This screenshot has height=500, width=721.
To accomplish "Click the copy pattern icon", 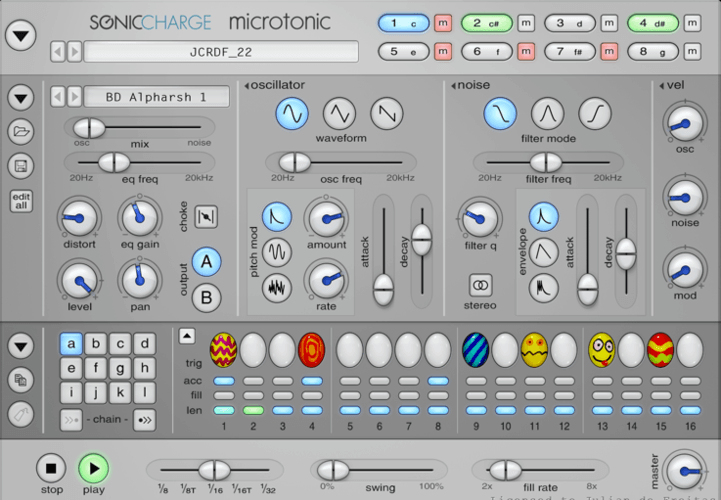I will pos(21,380).
